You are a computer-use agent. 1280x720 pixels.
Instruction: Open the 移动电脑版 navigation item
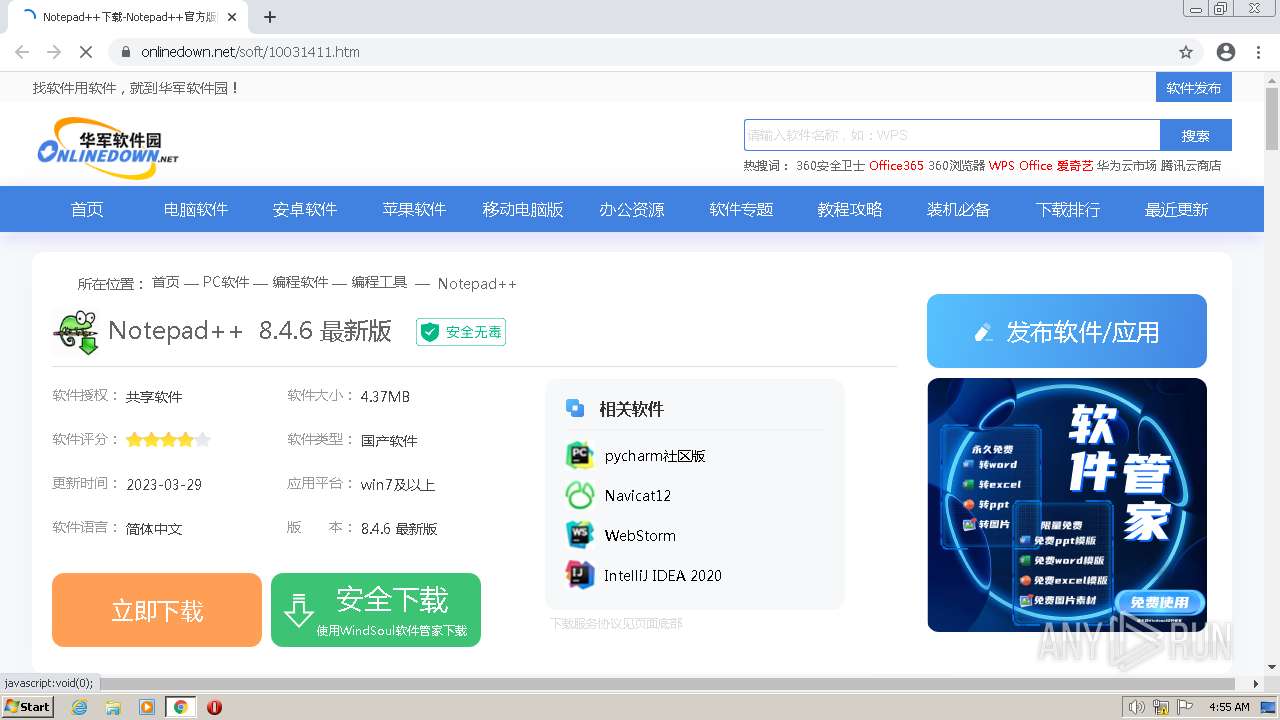523,209
